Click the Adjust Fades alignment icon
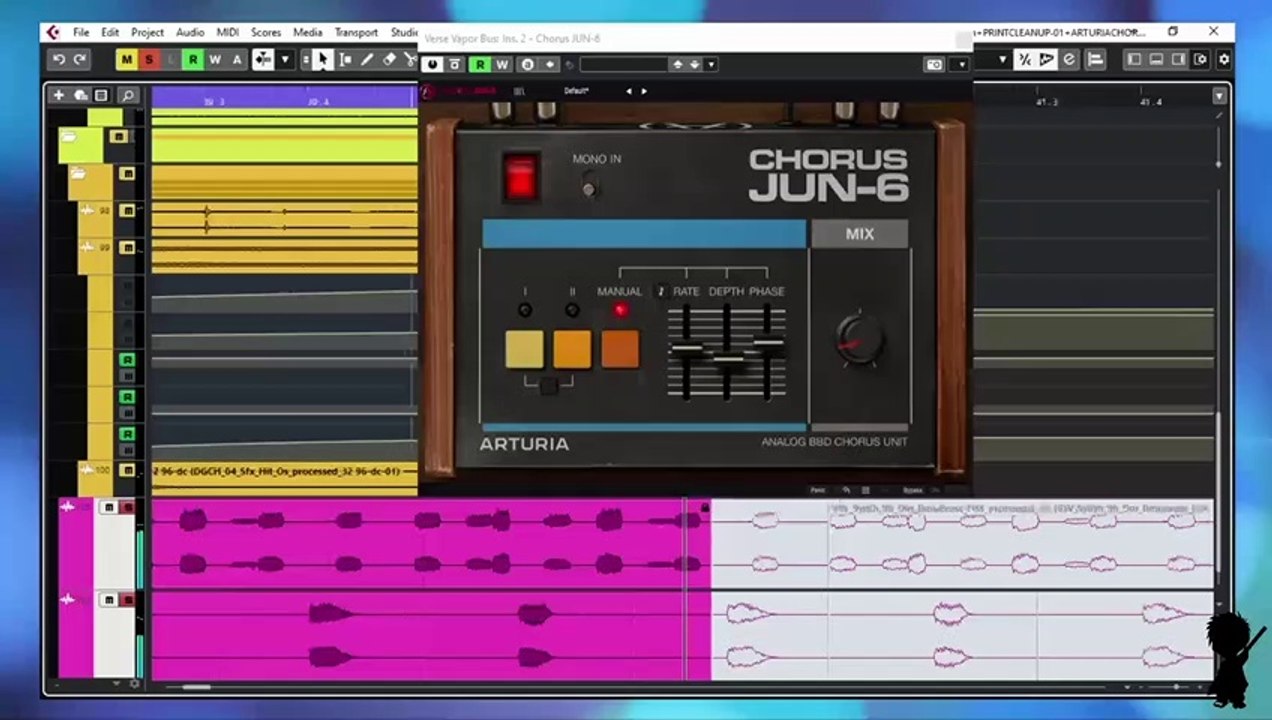Image resolution: width=1272 pixels, height=720 pixels. (1095, 60)
